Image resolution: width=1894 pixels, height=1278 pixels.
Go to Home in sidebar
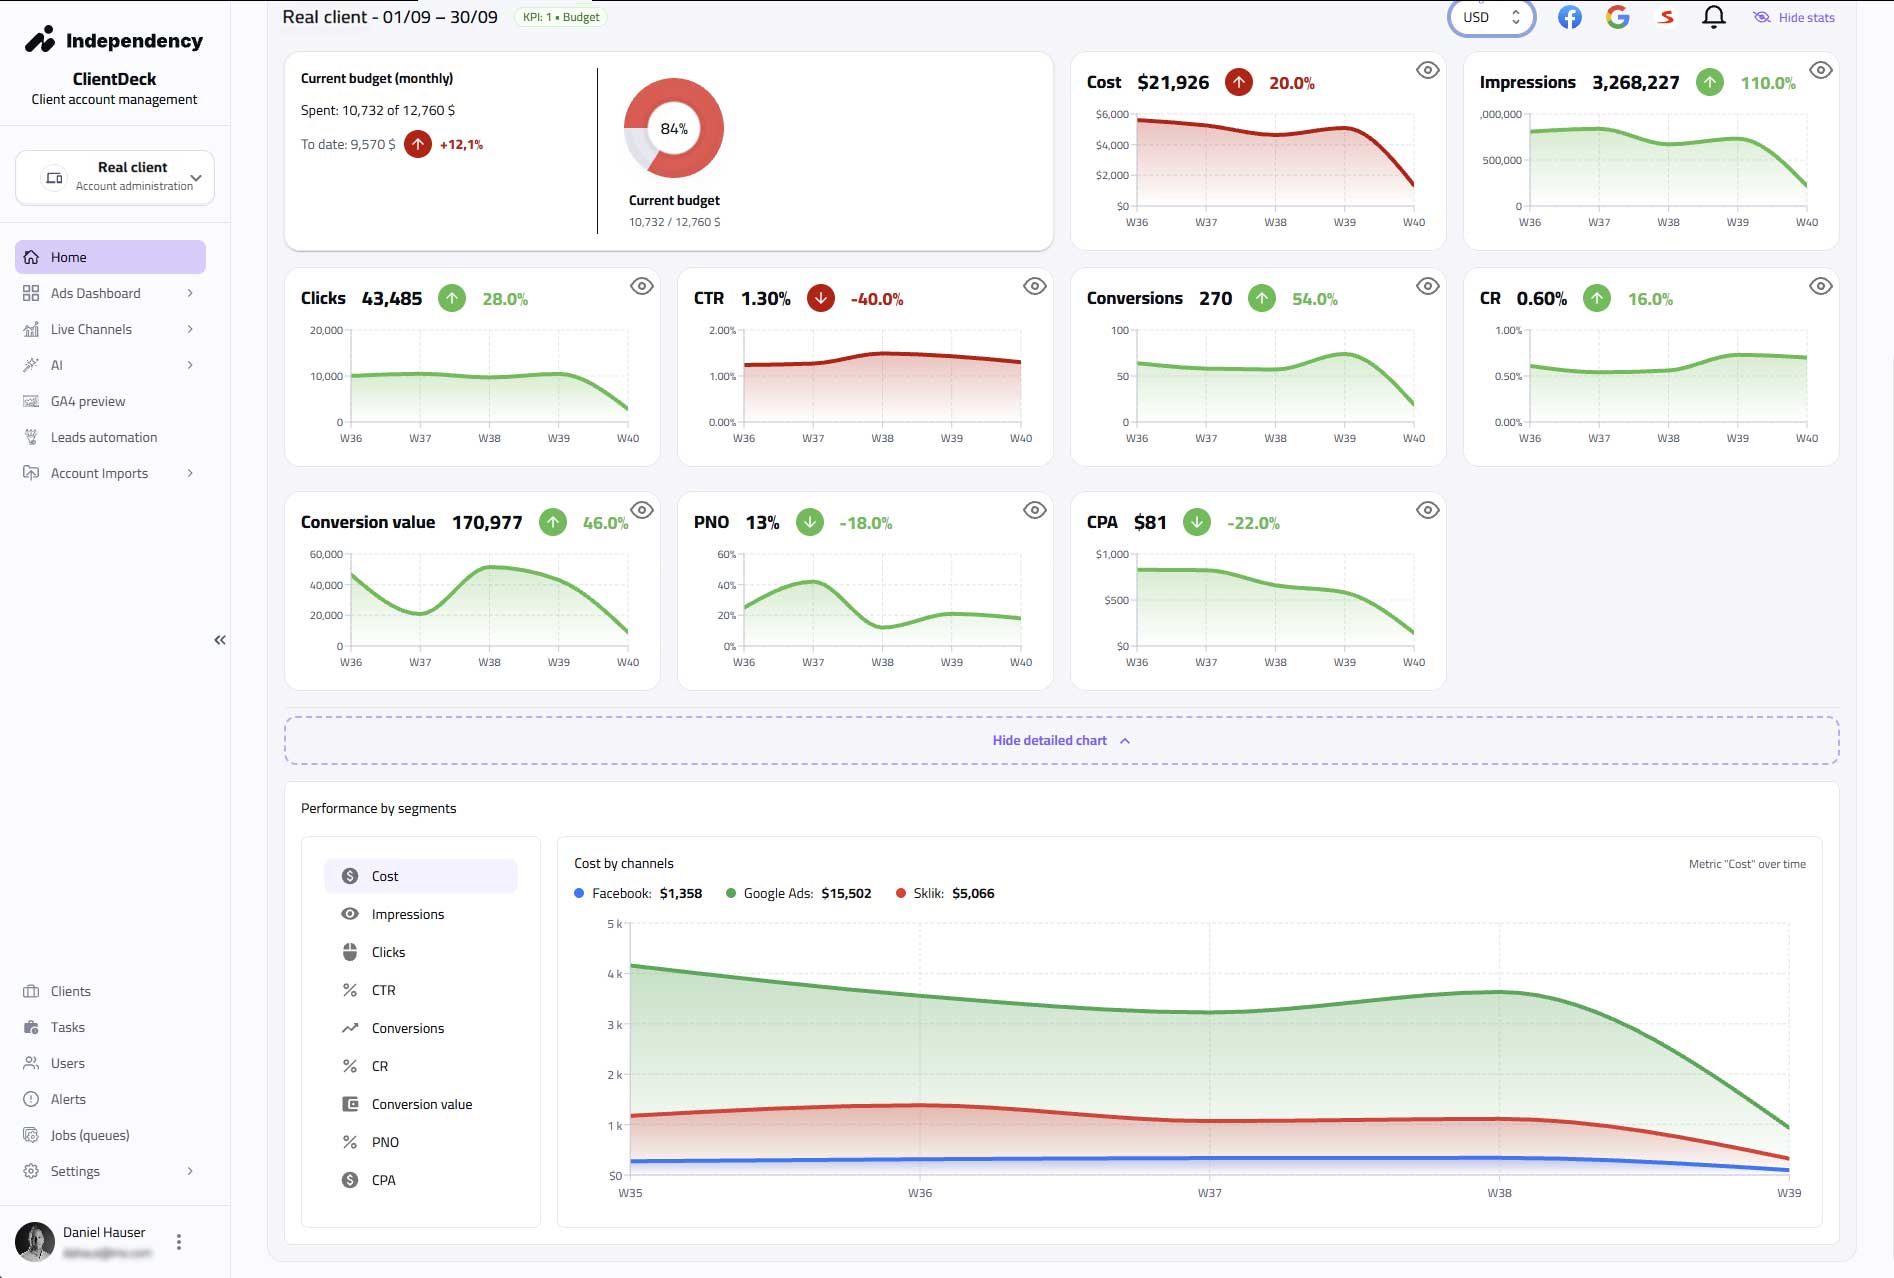[x=110, y=257]
